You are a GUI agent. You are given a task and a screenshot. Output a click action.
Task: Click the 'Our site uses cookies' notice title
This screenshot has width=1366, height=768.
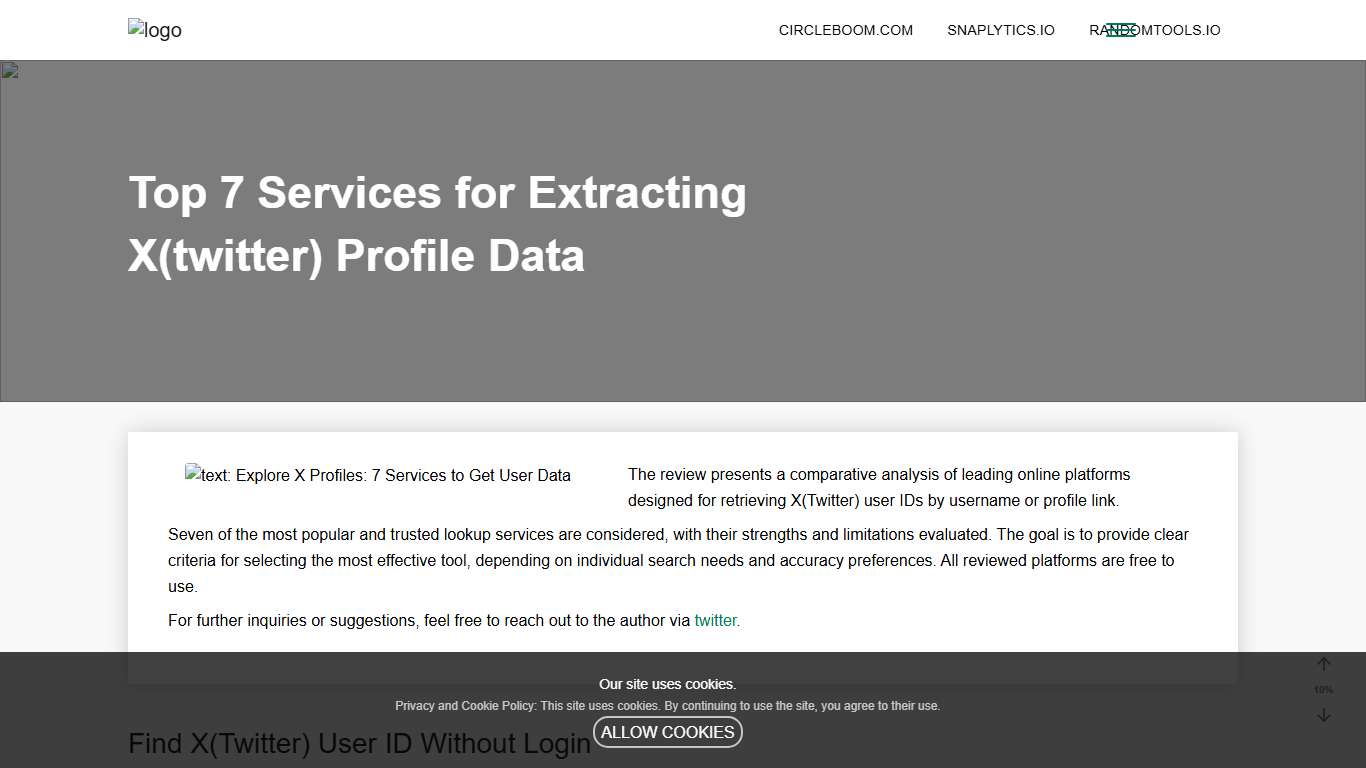[667, 684]
